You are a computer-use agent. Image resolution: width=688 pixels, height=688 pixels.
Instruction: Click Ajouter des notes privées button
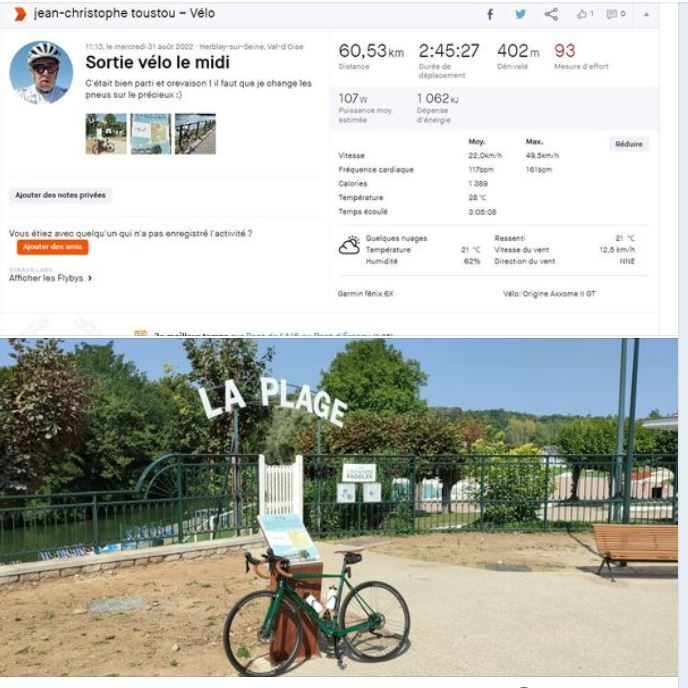pos(60,195)
